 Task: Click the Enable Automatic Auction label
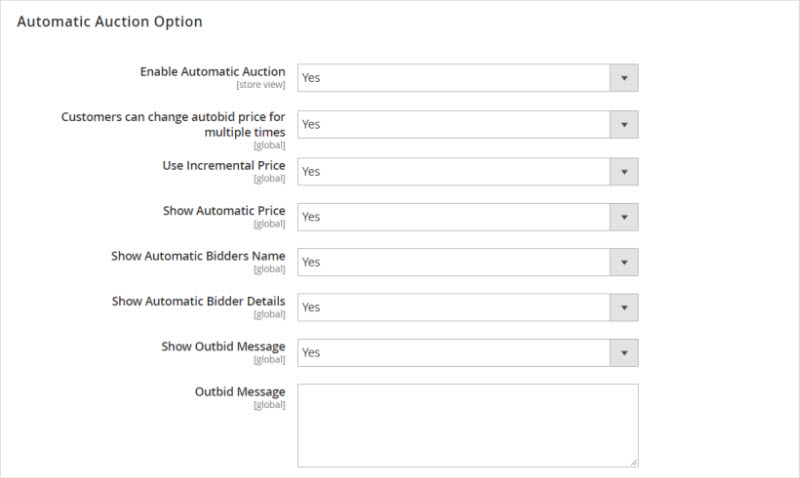pyautogui.click(x=212, y=72)
